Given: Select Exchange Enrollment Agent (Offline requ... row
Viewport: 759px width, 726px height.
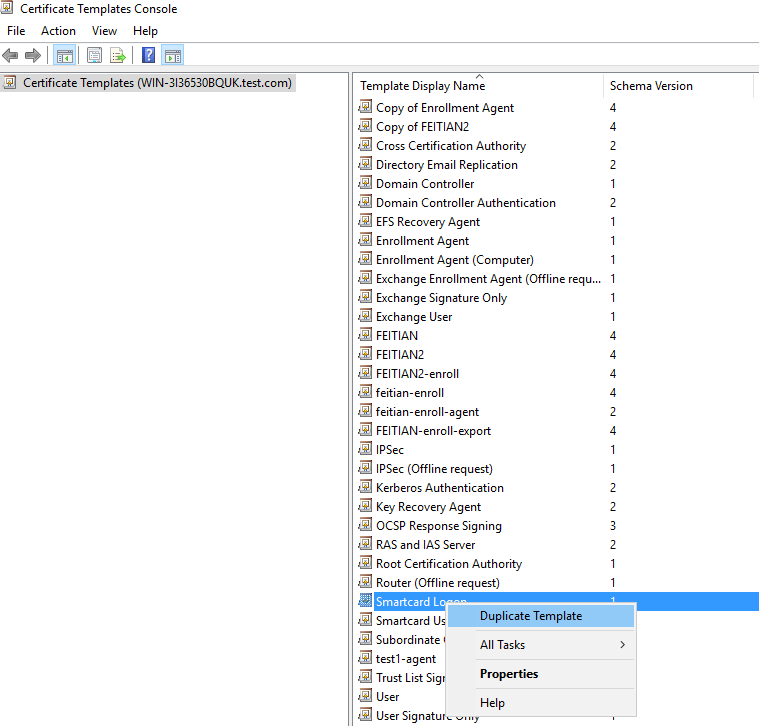Looking at the screenshot, I should (x=488, y=279).
